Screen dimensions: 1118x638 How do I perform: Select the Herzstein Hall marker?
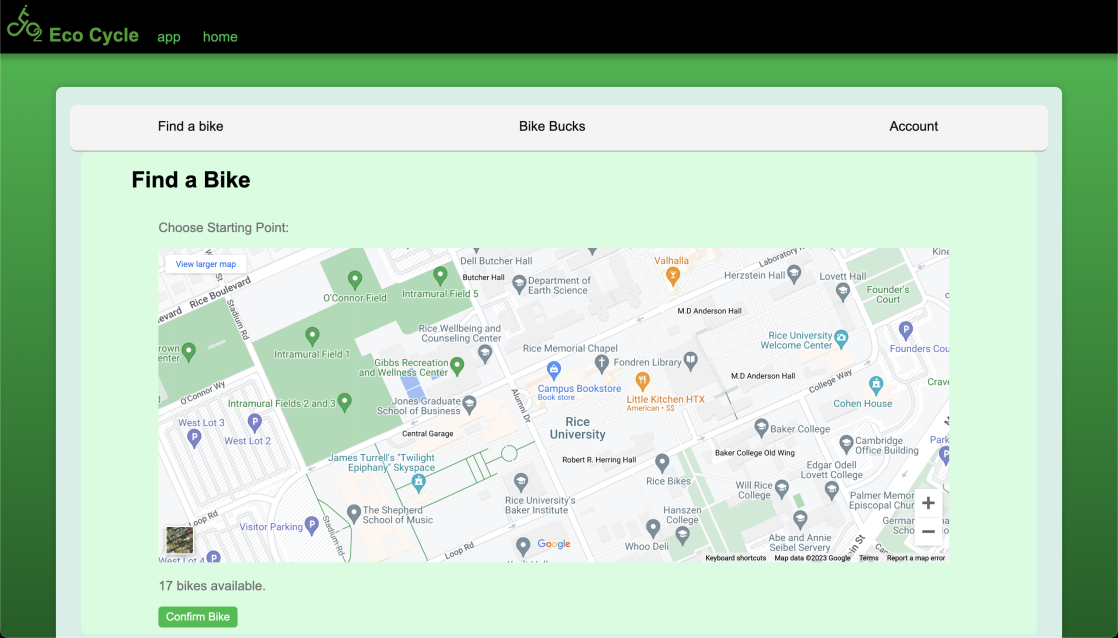pyautogui.click(x=794, y=274)
